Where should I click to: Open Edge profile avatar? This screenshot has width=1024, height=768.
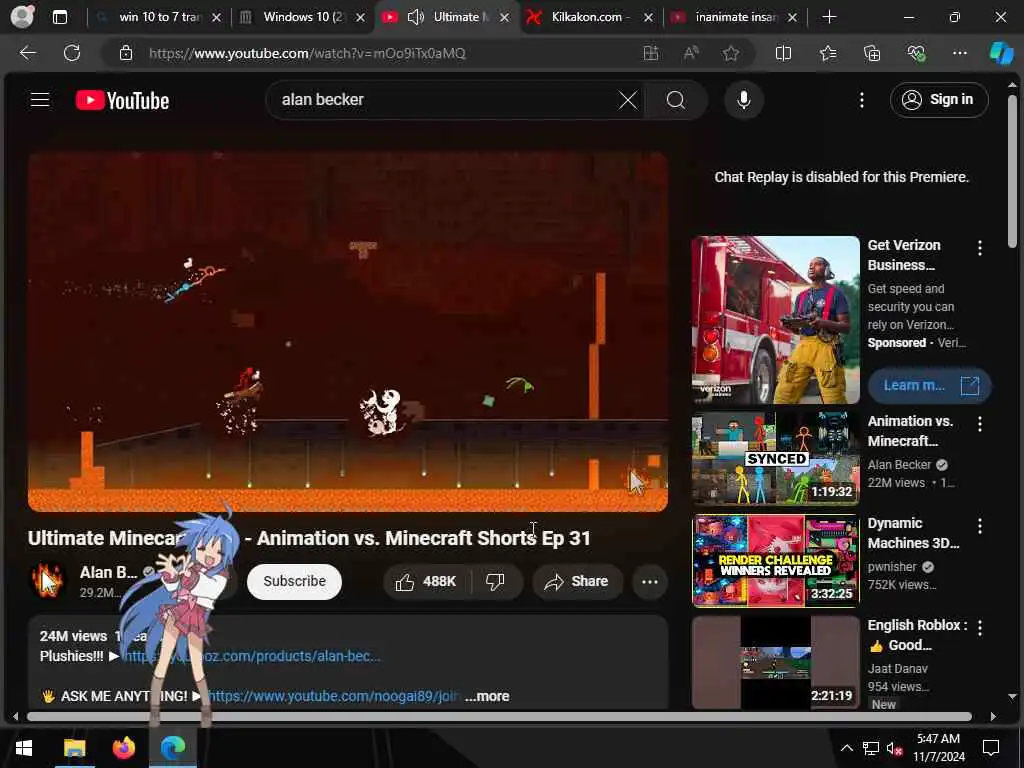click(22, 17)
